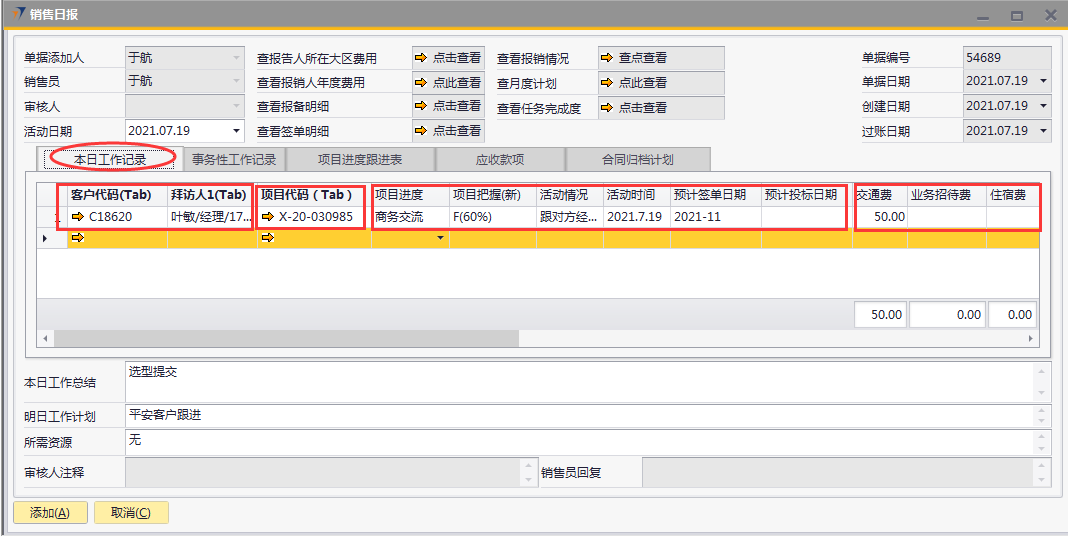This screenshot has width=1068, height=537.
Task: Click arrow icon for 查看报销情况
Action: tap(607, 58)
